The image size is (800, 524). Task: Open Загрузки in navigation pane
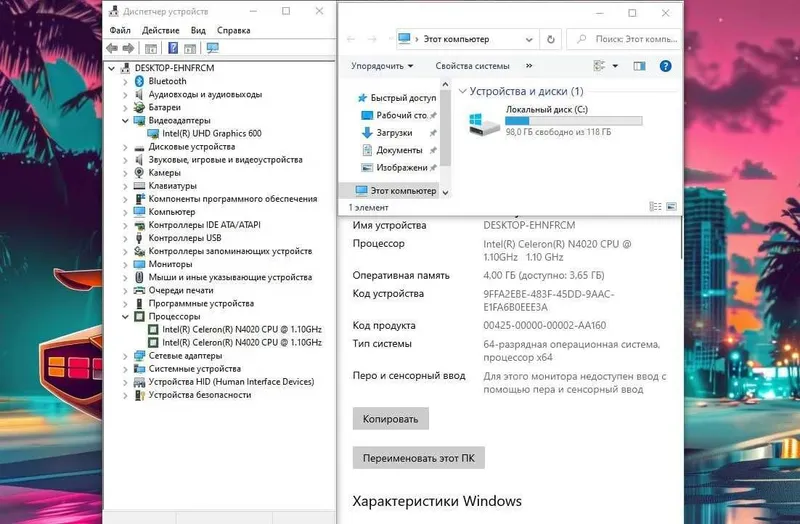pos(399,133)
